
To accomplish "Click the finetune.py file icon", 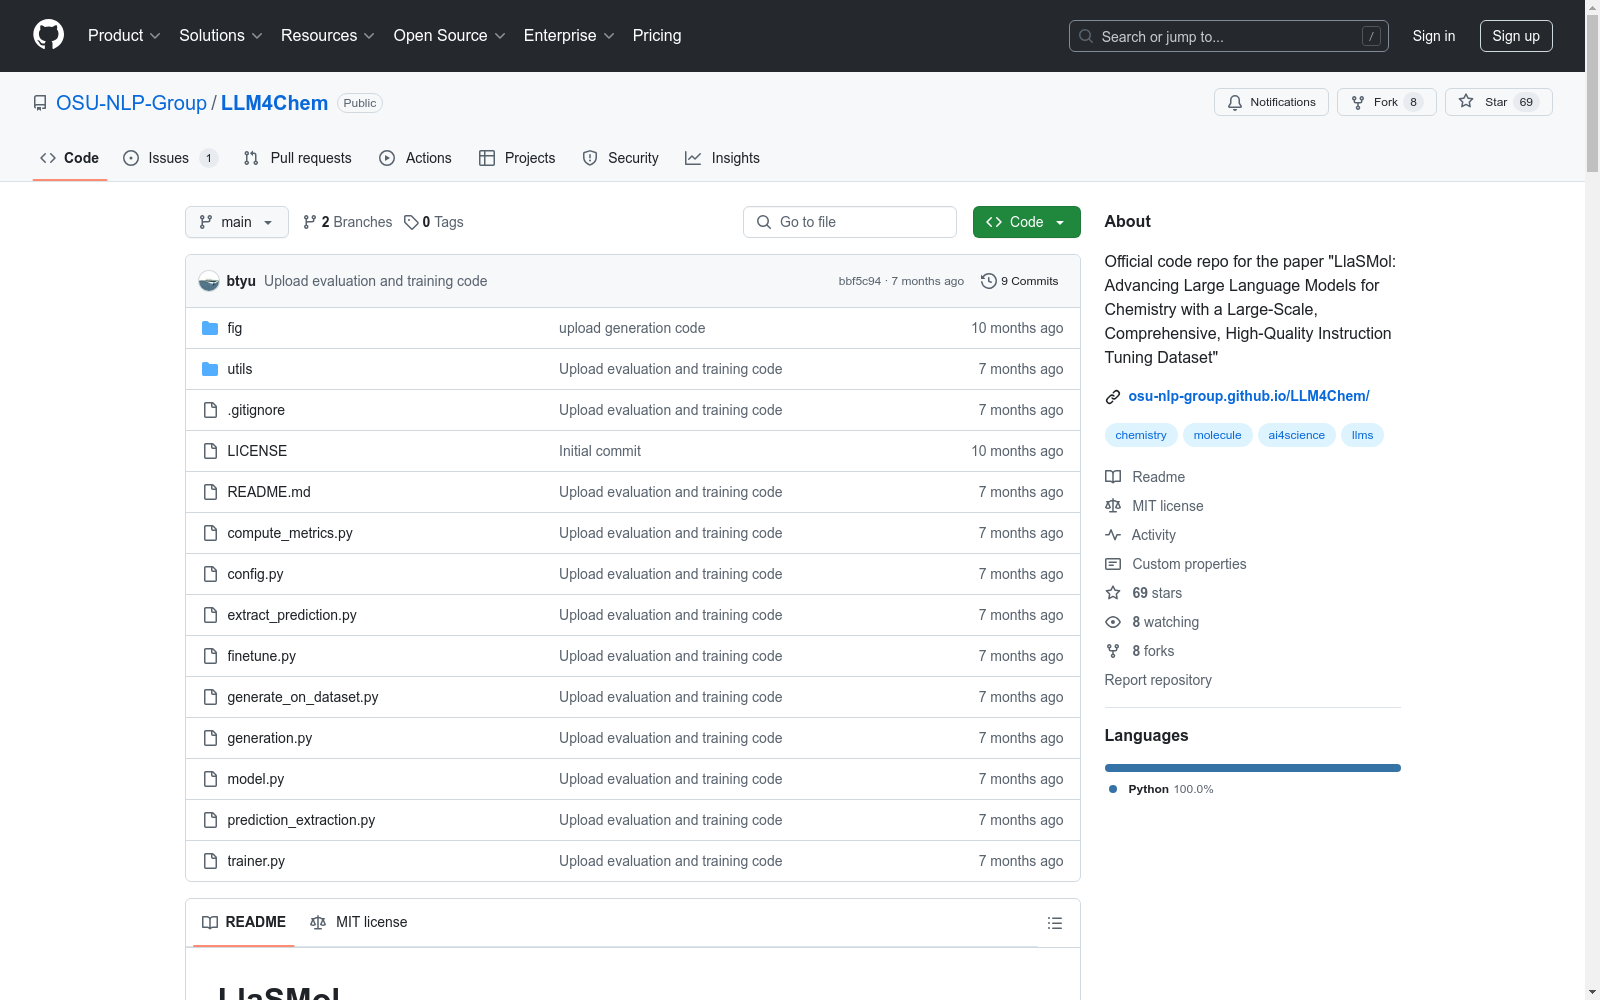I will (x=210, y=656).
